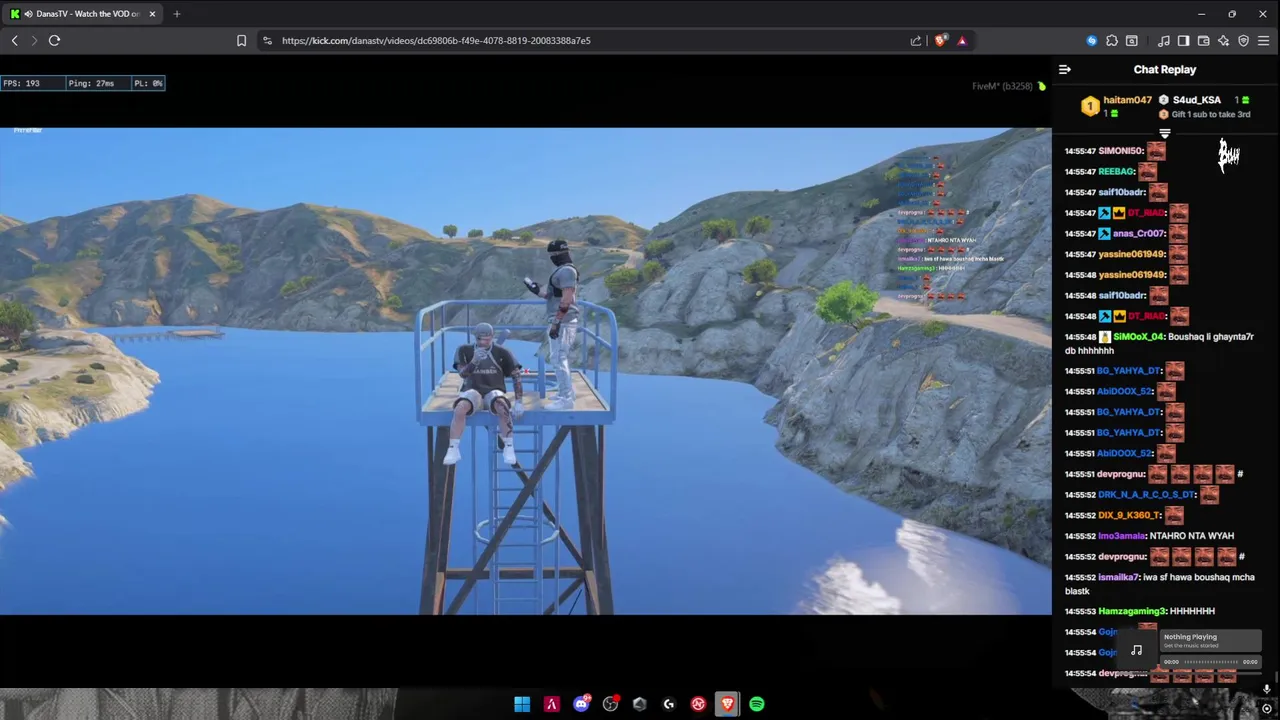Click SiMOoX_04 chat username

coord(1138,337)
